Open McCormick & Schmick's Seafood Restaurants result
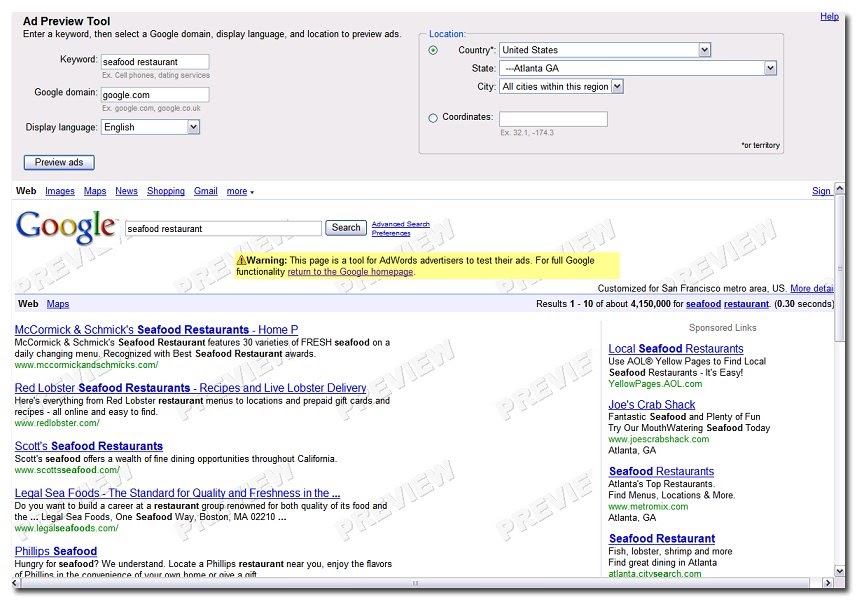 point(156,330)
